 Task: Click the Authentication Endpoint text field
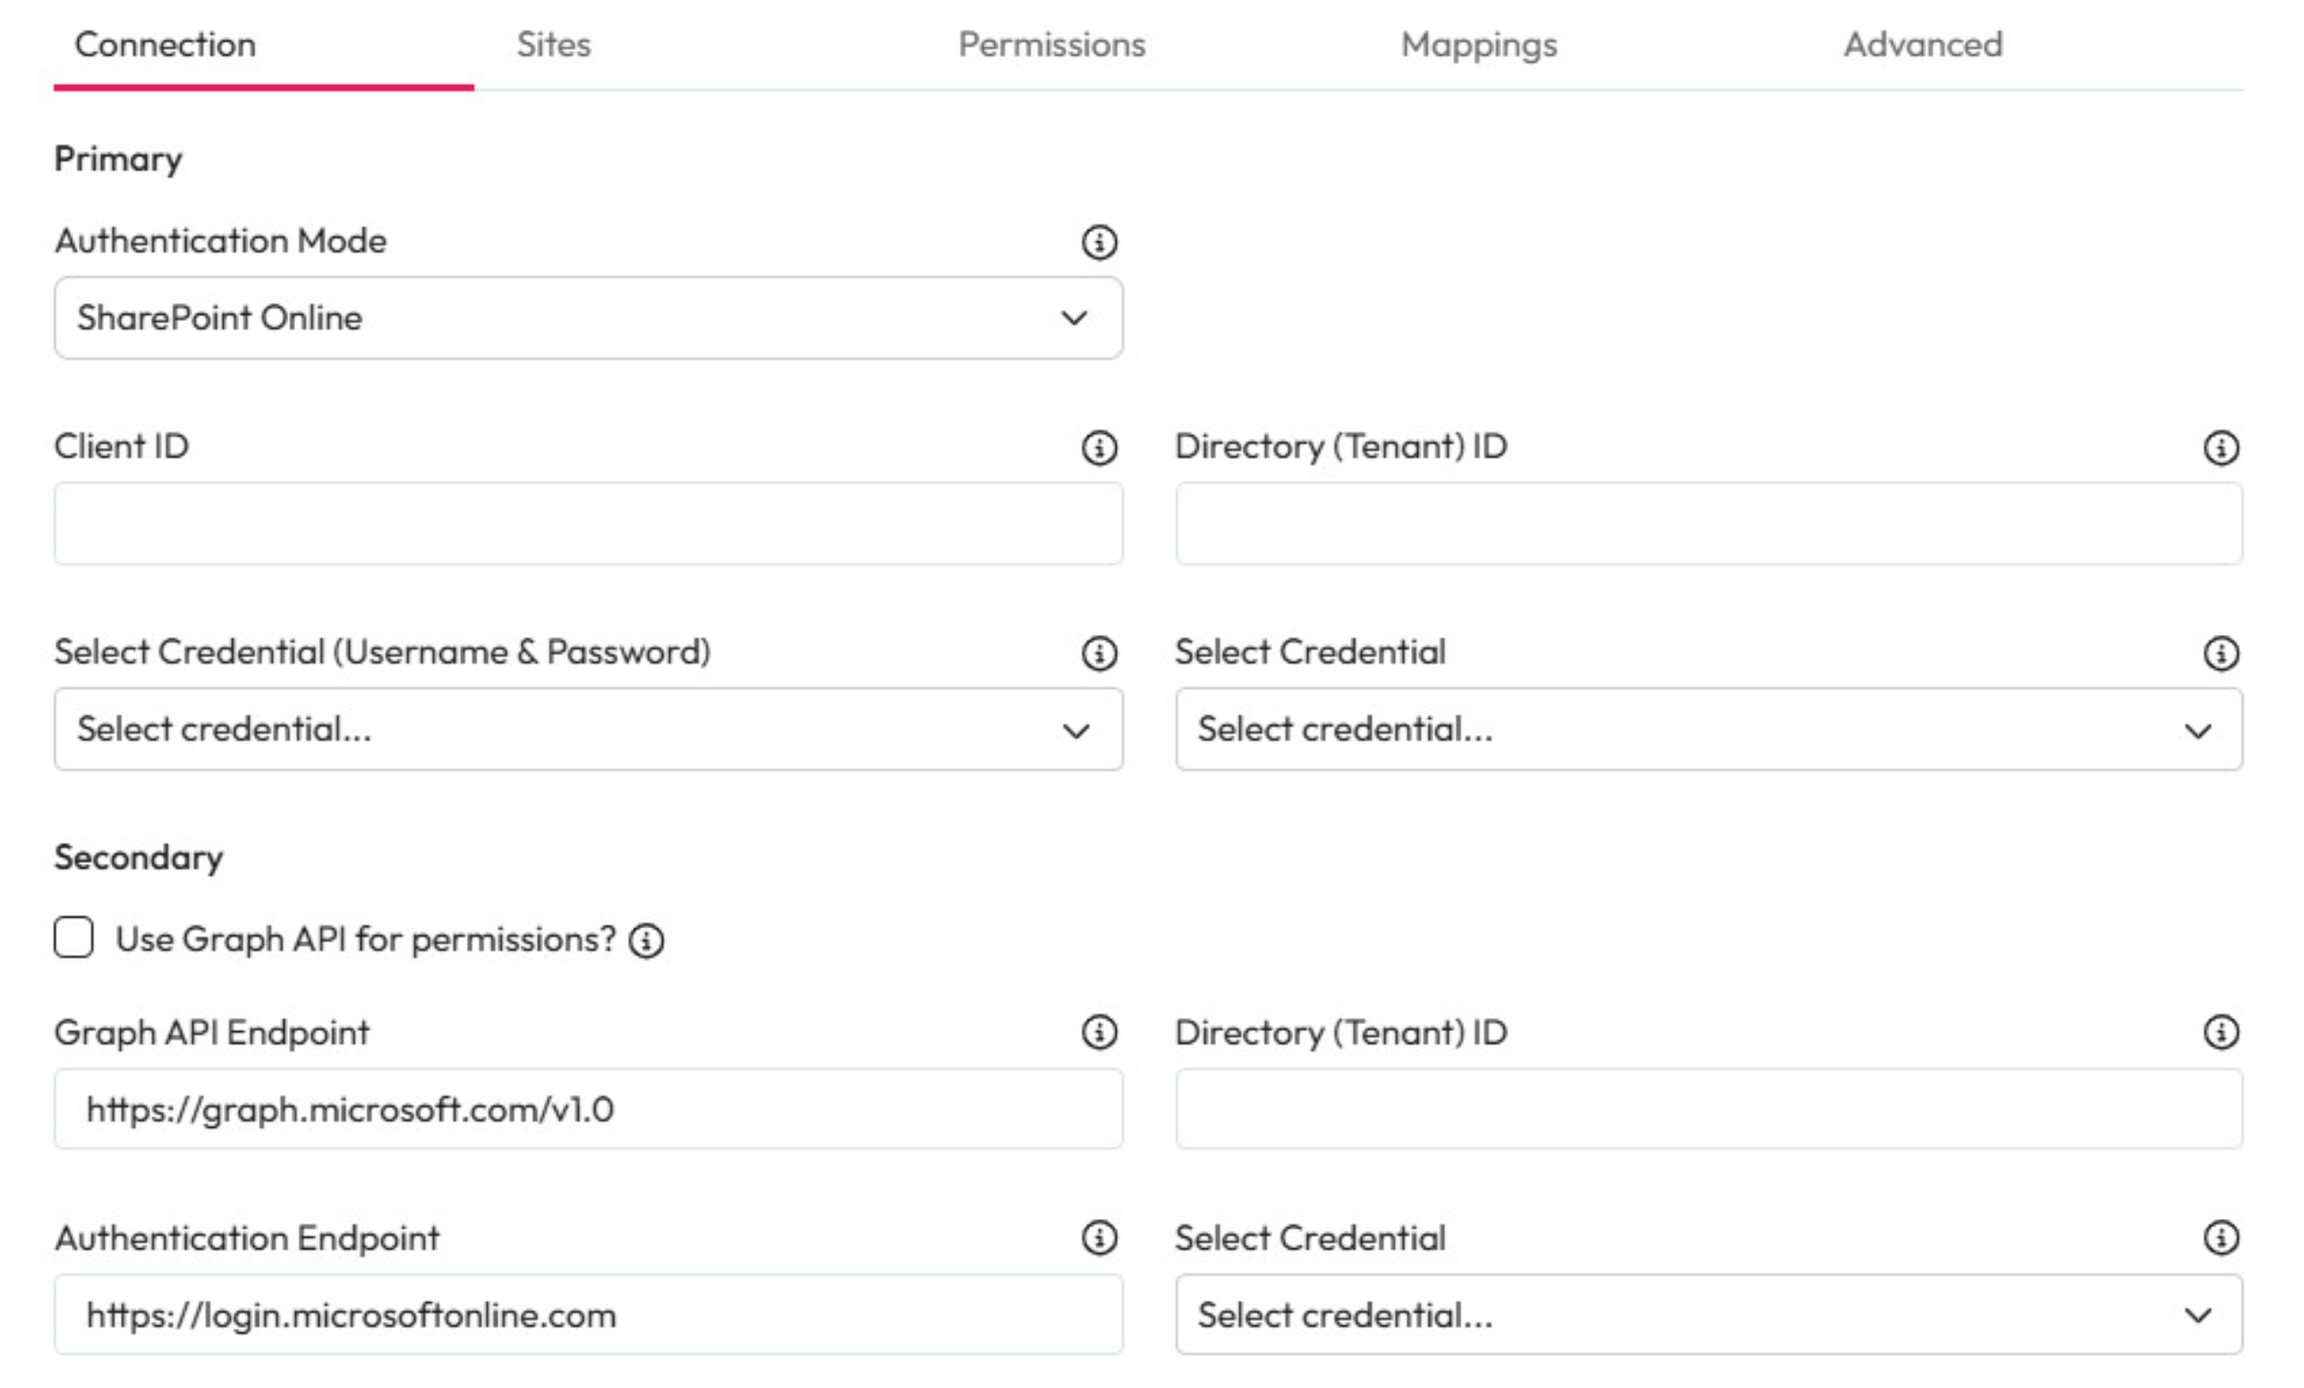point(588,1315)
